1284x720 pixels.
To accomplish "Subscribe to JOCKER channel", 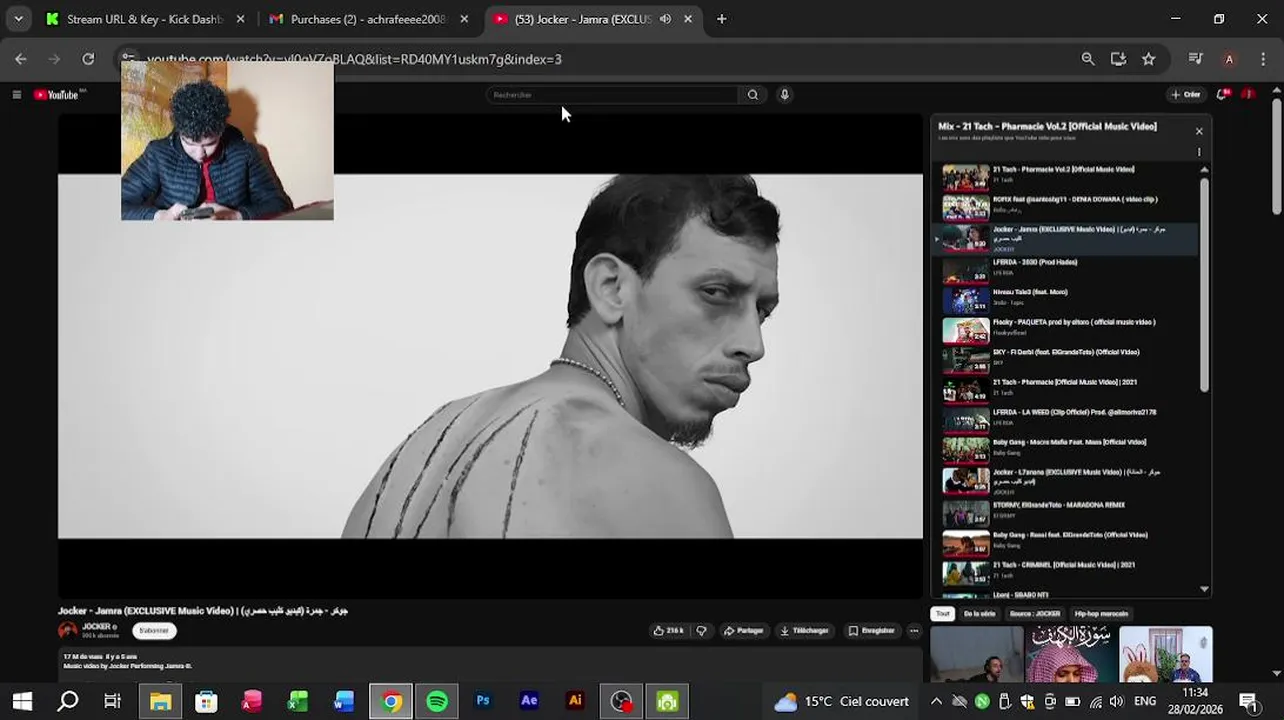I will 154,630.
